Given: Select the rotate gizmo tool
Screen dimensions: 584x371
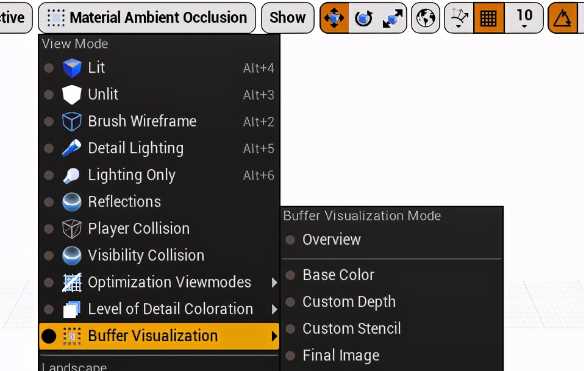Looking at the screenshot, I should (364, 18).
